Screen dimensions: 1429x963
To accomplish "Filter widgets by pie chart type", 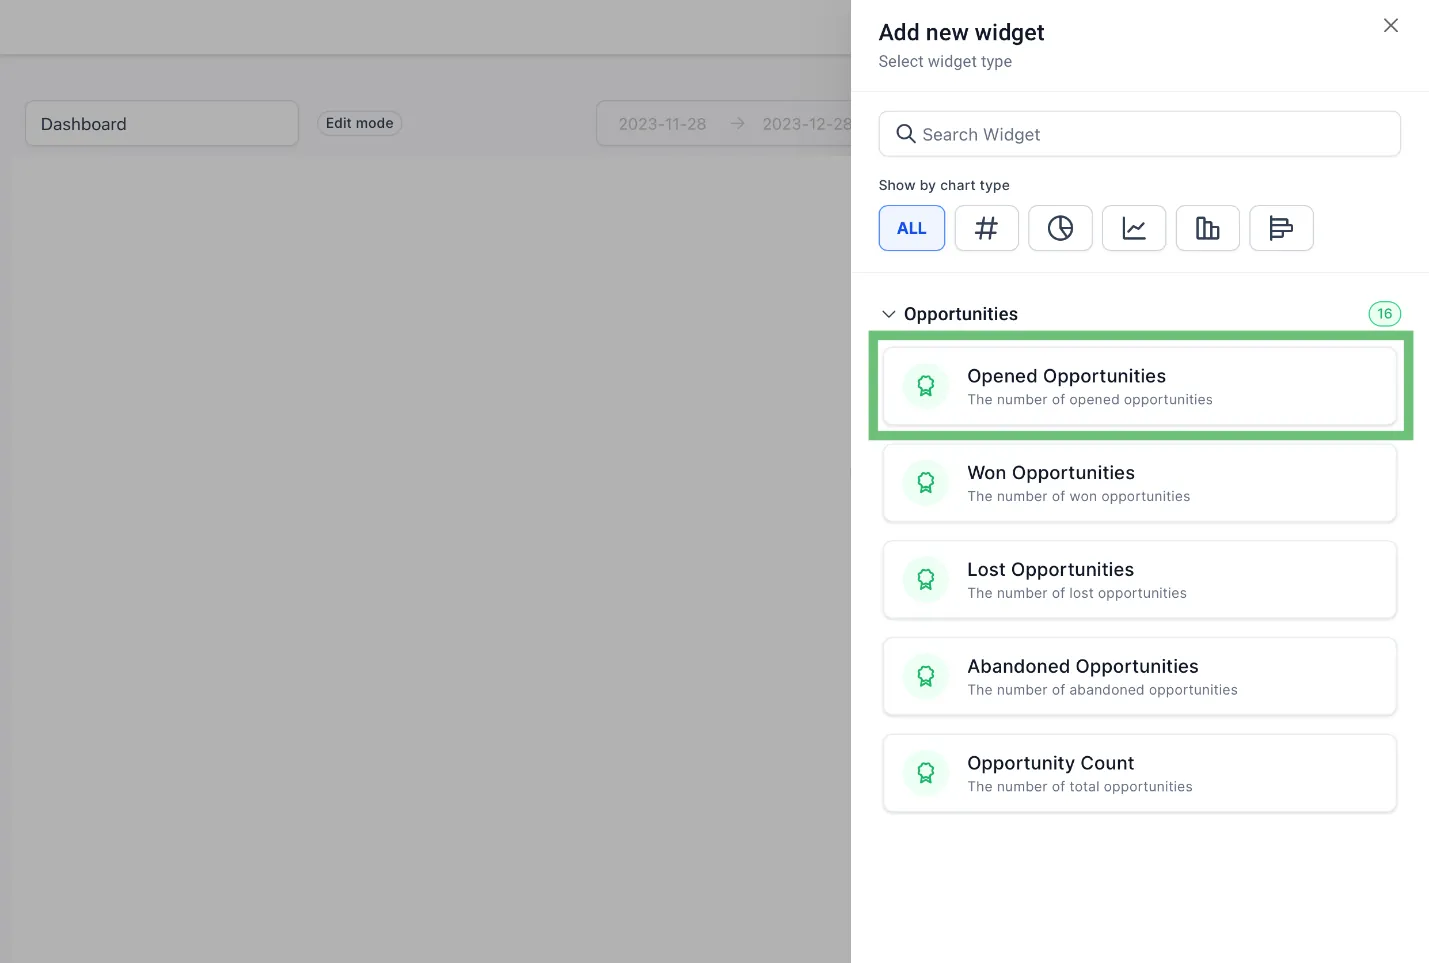I will pos(1060,228).
